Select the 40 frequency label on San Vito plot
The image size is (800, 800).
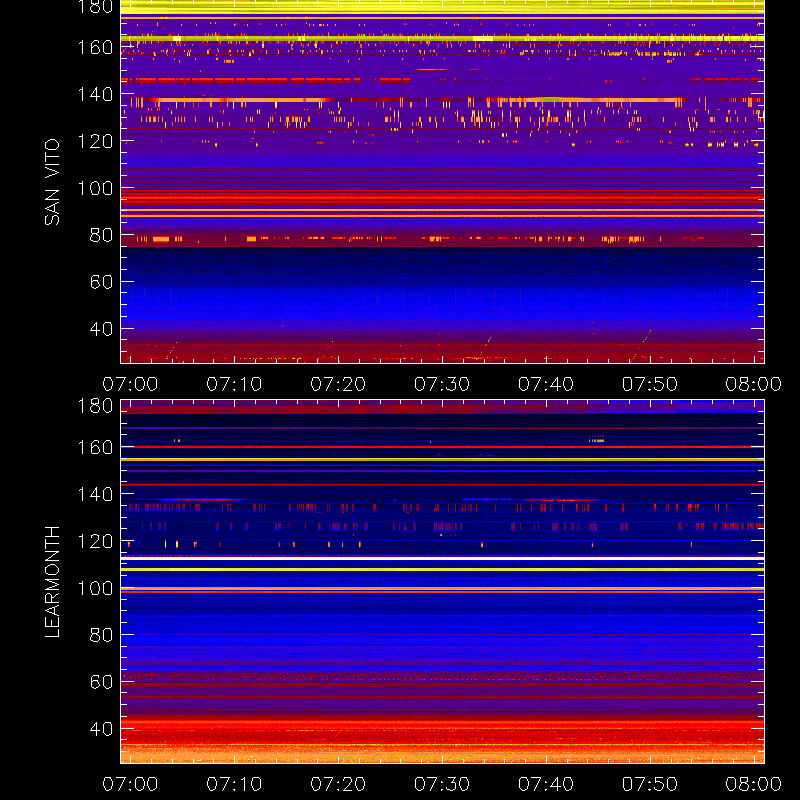coord(101,329)
